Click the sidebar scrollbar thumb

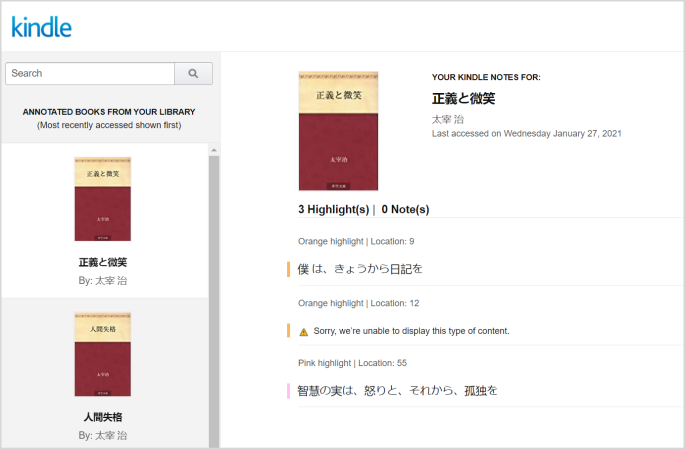[x=214, y=301]
